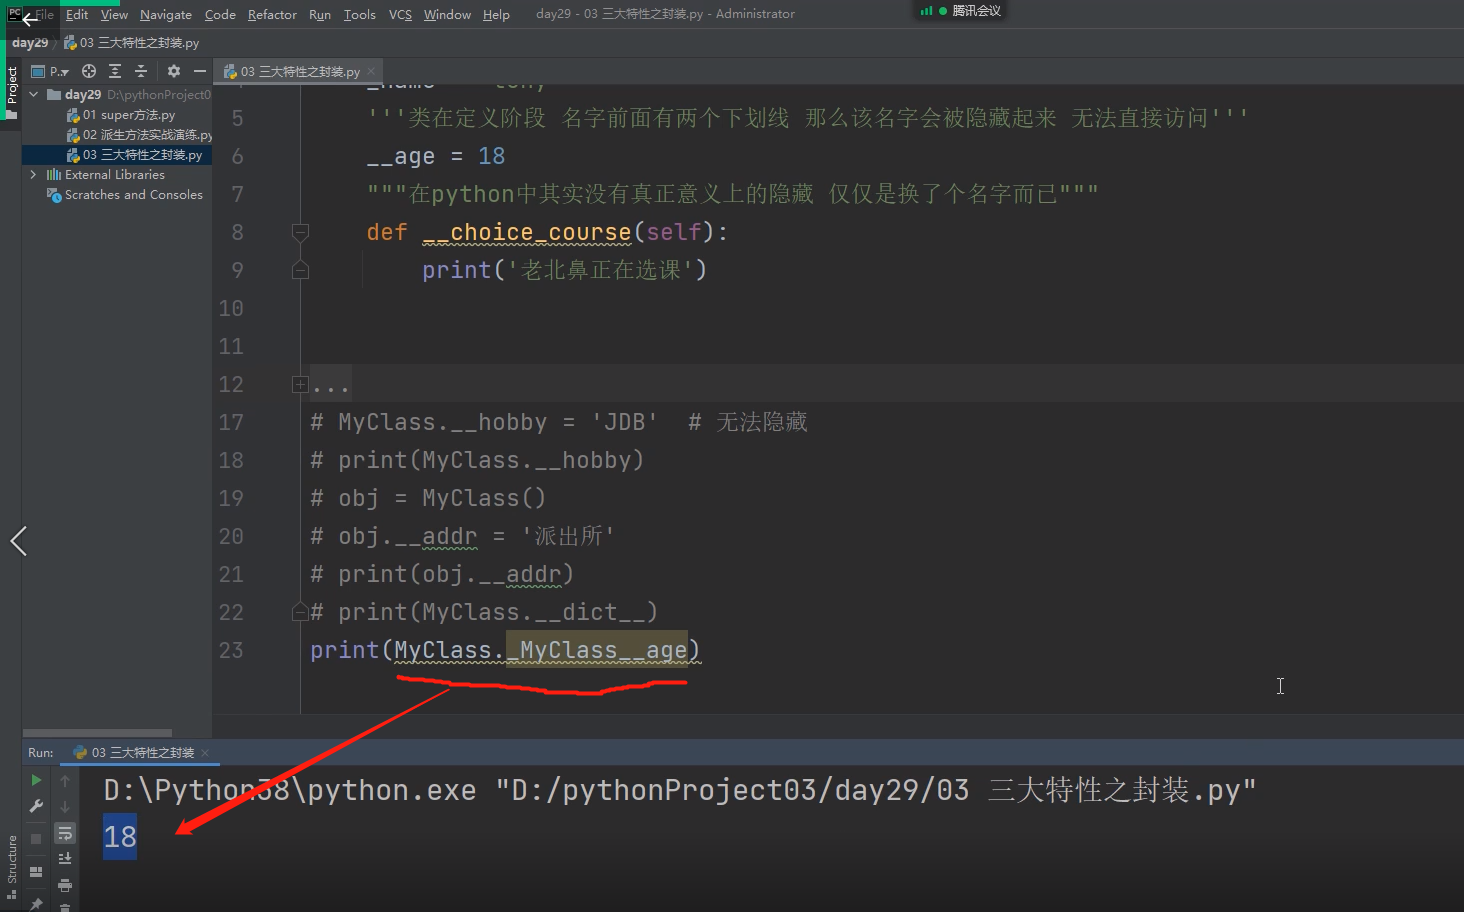Click the 腾讯会议 meeting indicator
This screenshot has height=912, width=1464.
tap(961, 11)
